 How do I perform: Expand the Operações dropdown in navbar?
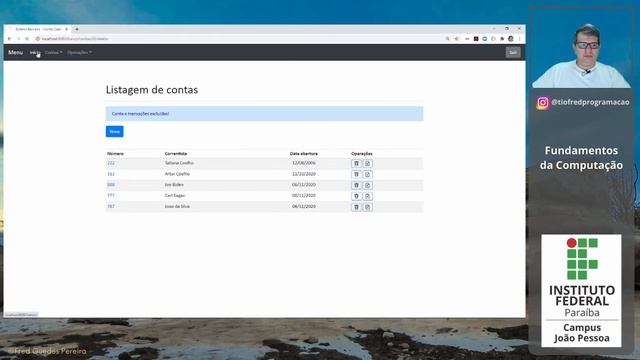pos(79,53)
